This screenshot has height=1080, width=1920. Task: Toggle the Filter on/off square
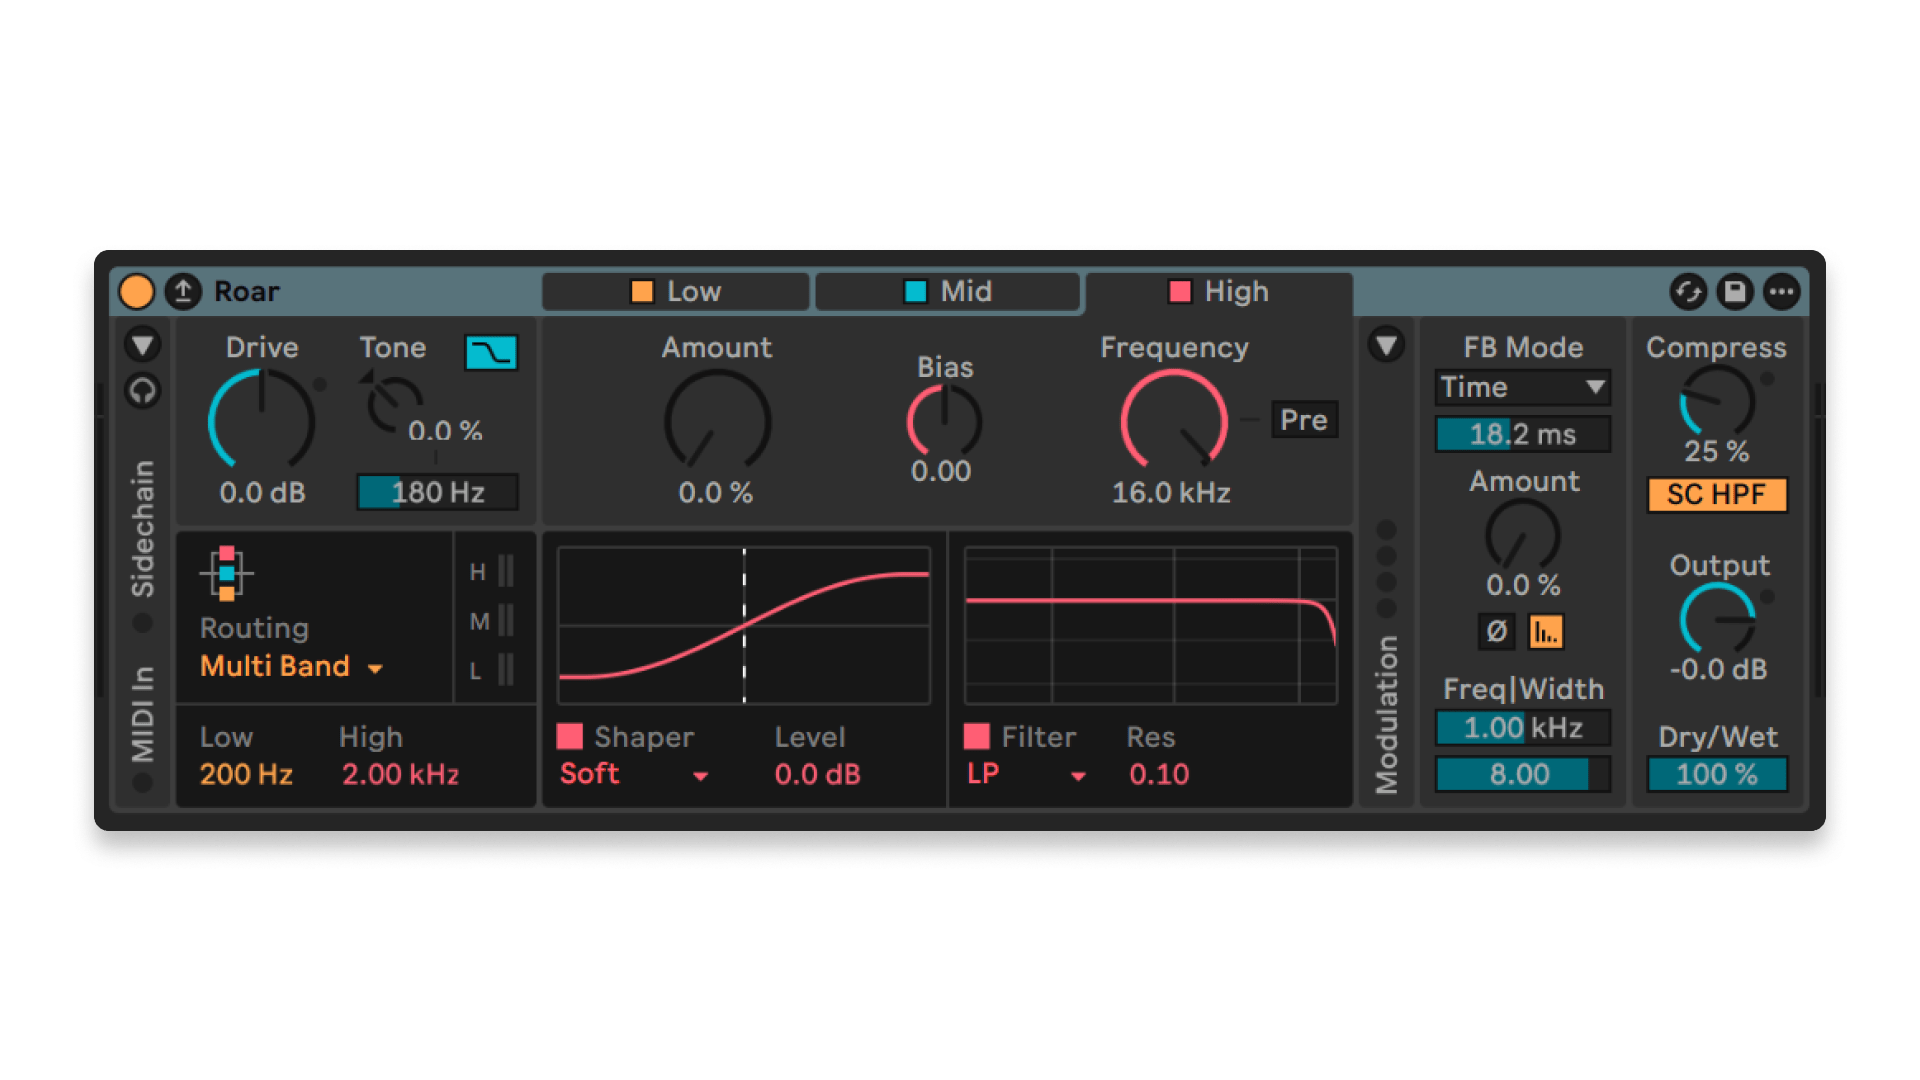click(977, 737)
